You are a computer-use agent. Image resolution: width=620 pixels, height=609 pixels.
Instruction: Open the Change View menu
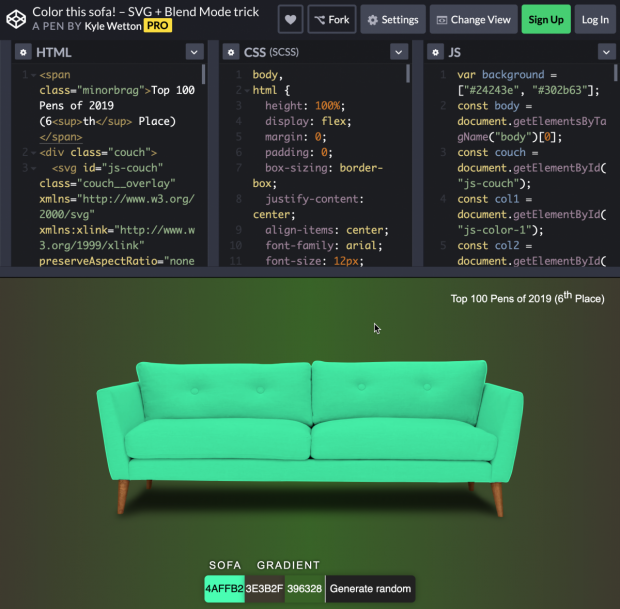coord(474,19)
